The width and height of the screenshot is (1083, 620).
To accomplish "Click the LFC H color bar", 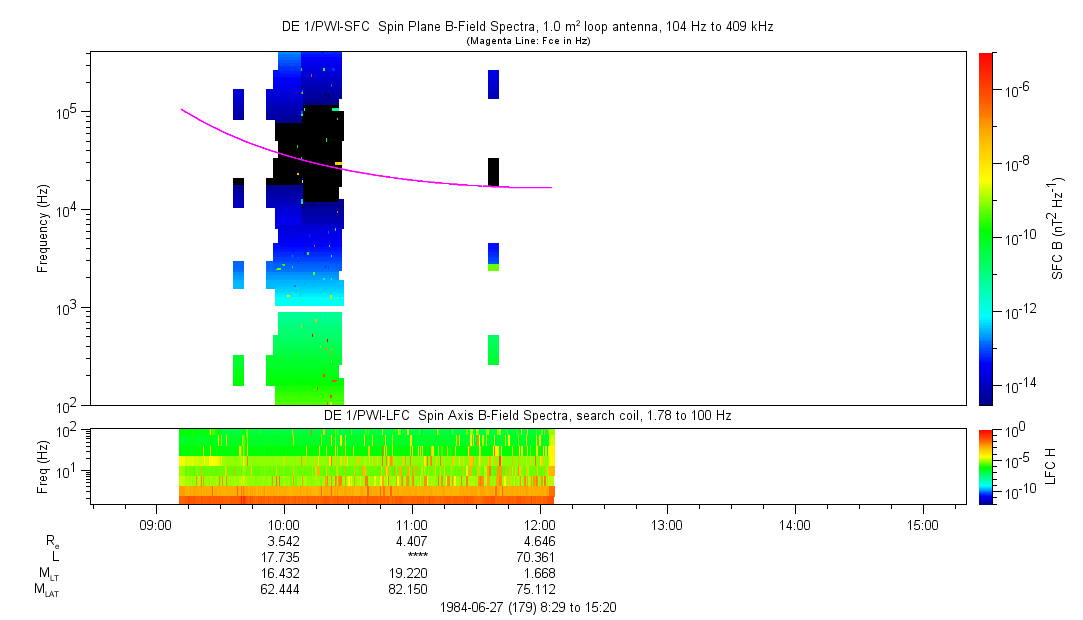I will 985,465.
